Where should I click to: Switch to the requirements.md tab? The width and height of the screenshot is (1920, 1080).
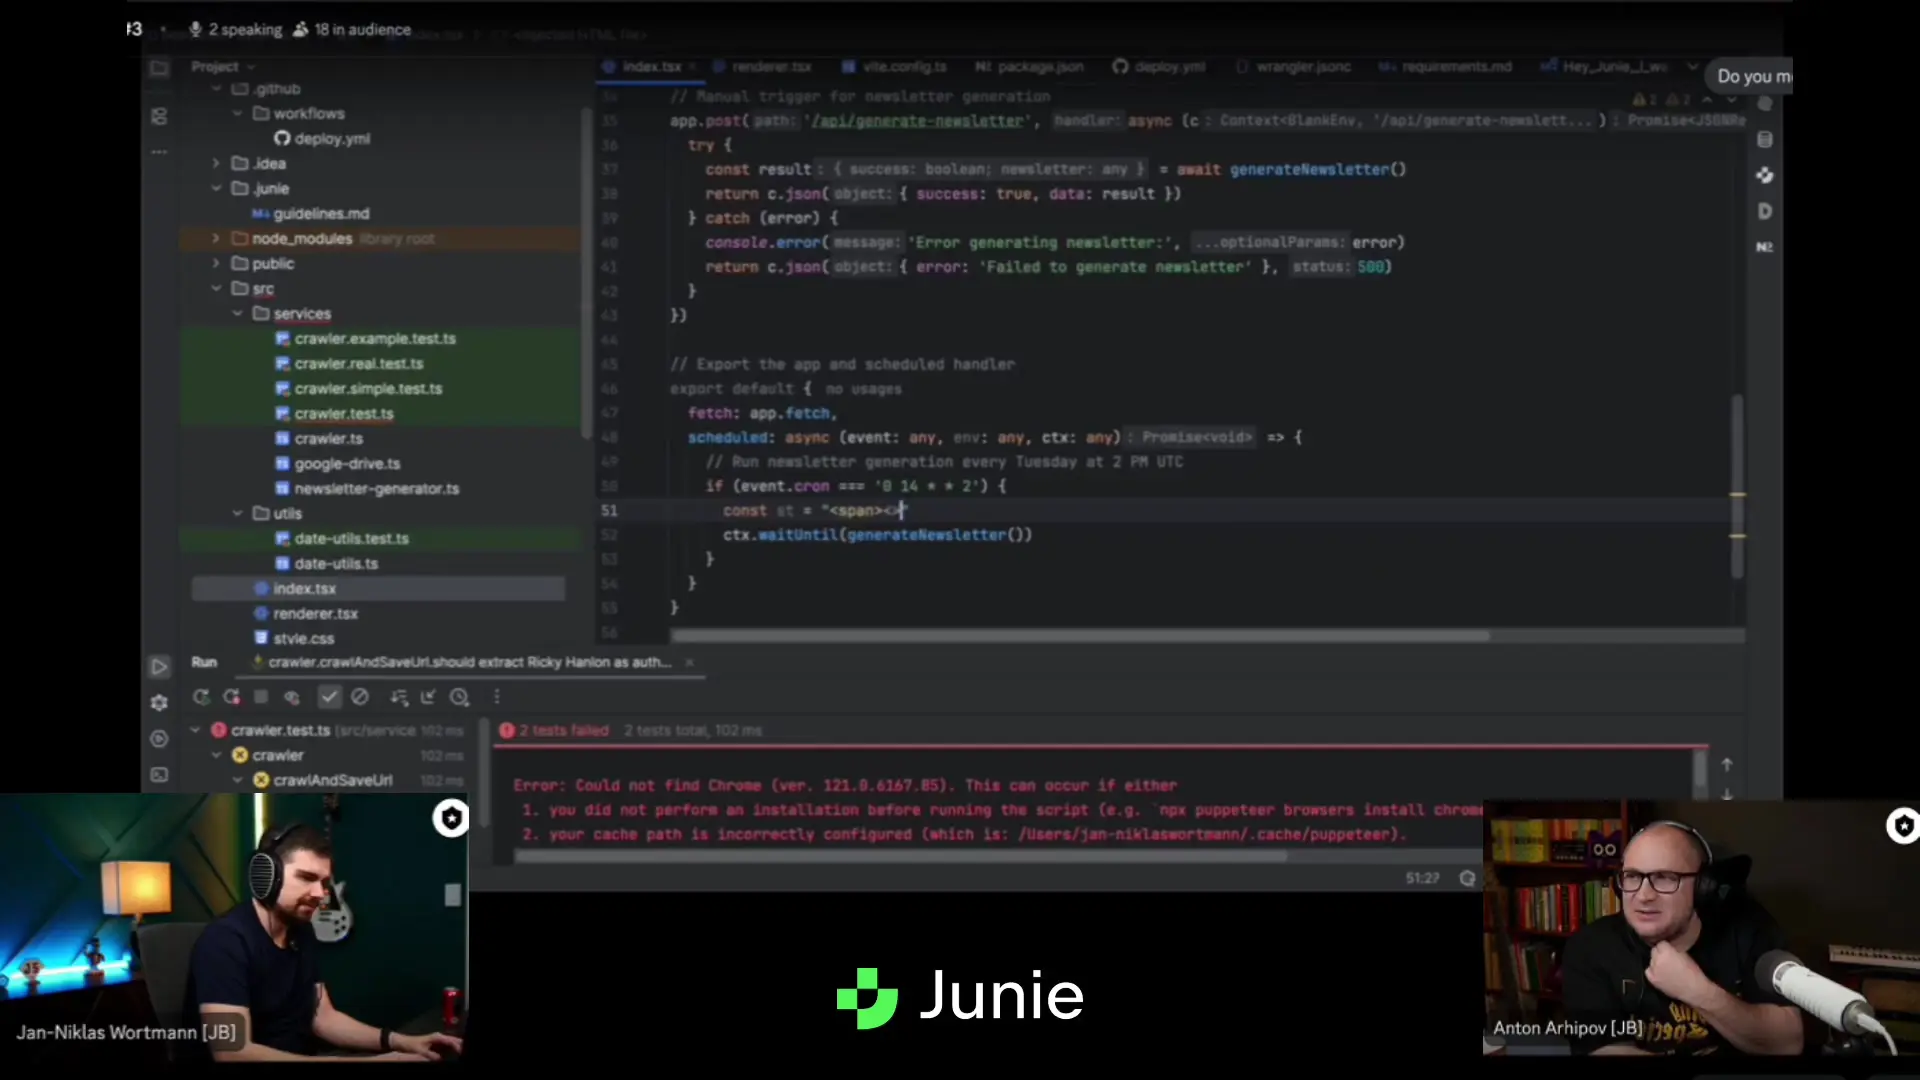[1445, 67]
